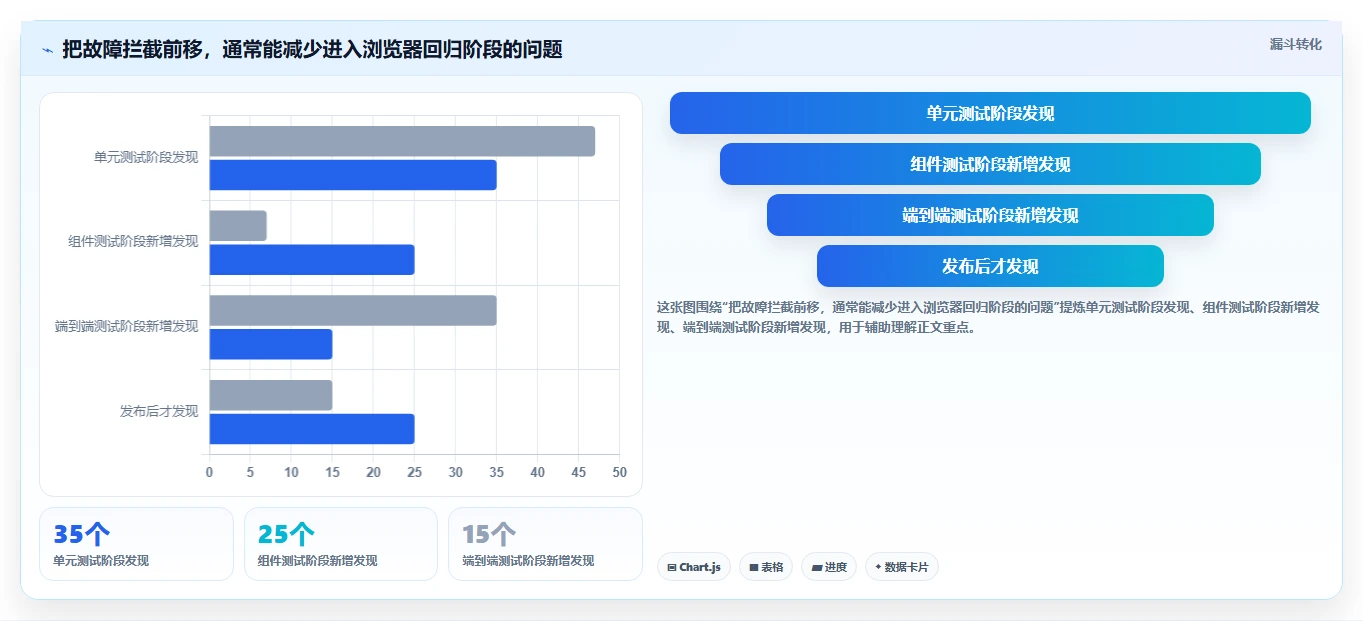Image resolution: width=1363 pixels, height=621 pixels.
Task: Click the gray bar for 端到端测试阶段新增发现
Action: pyautogui.click(x=353, y=310)
